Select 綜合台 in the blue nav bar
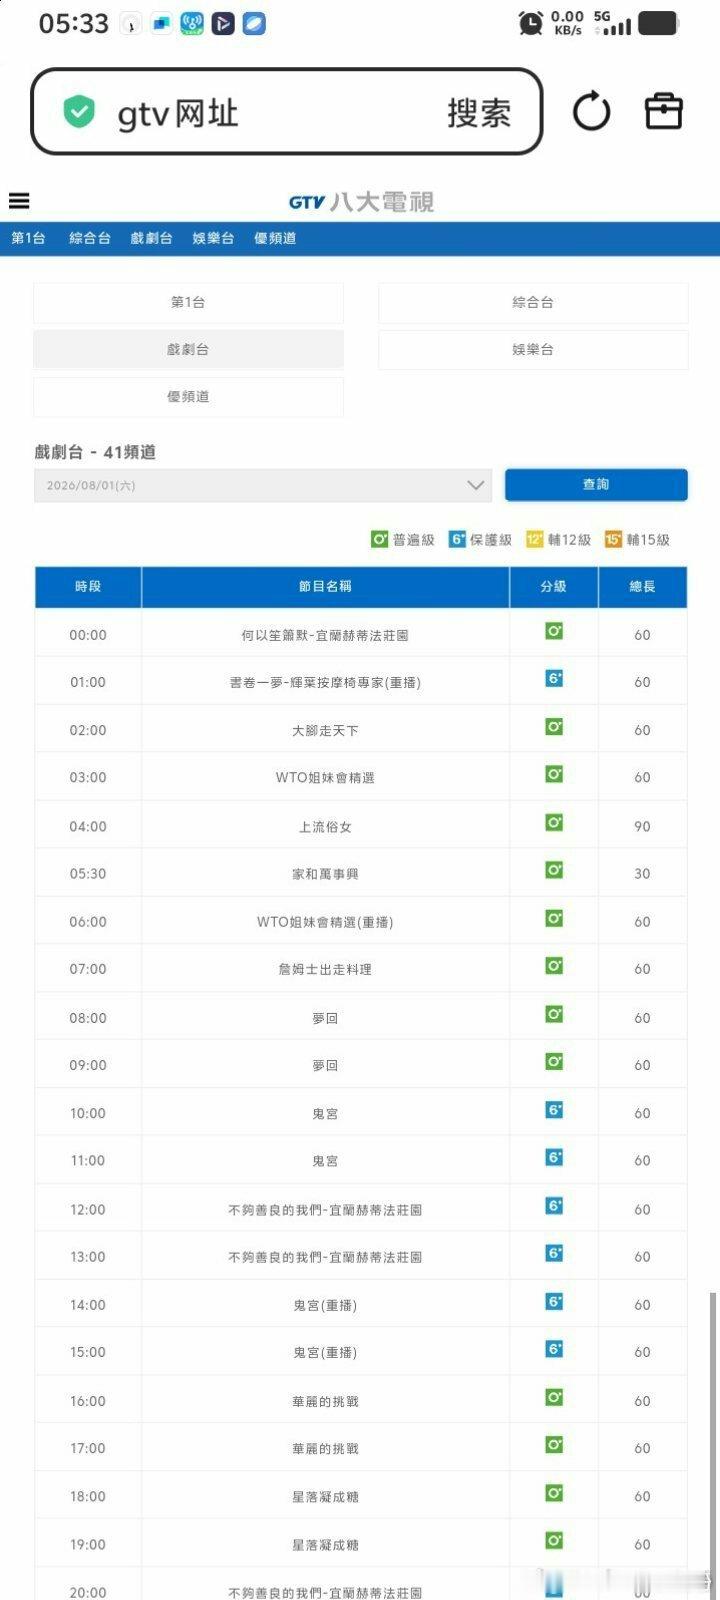 (90, 238)
